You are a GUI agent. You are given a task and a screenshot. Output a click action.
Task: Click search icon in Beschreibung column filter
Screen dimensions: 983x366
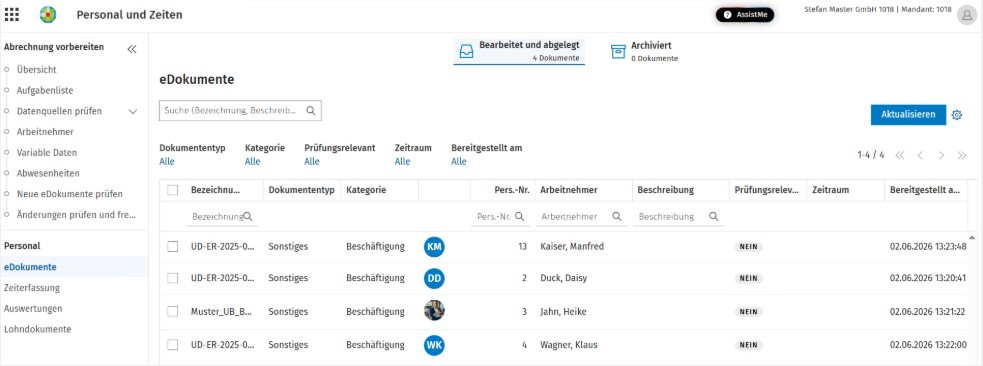[x=713, y=216]
